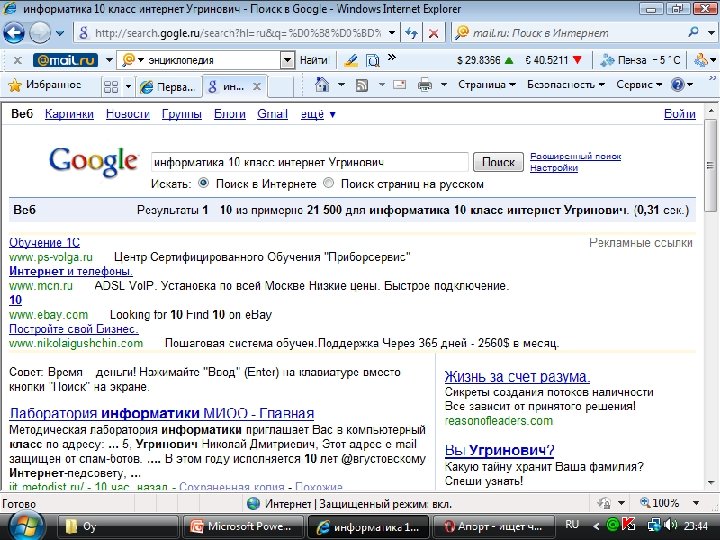Click the Найти button in the toolbar
This screenshot has height=540, width=720.
(x=314, y=60)
